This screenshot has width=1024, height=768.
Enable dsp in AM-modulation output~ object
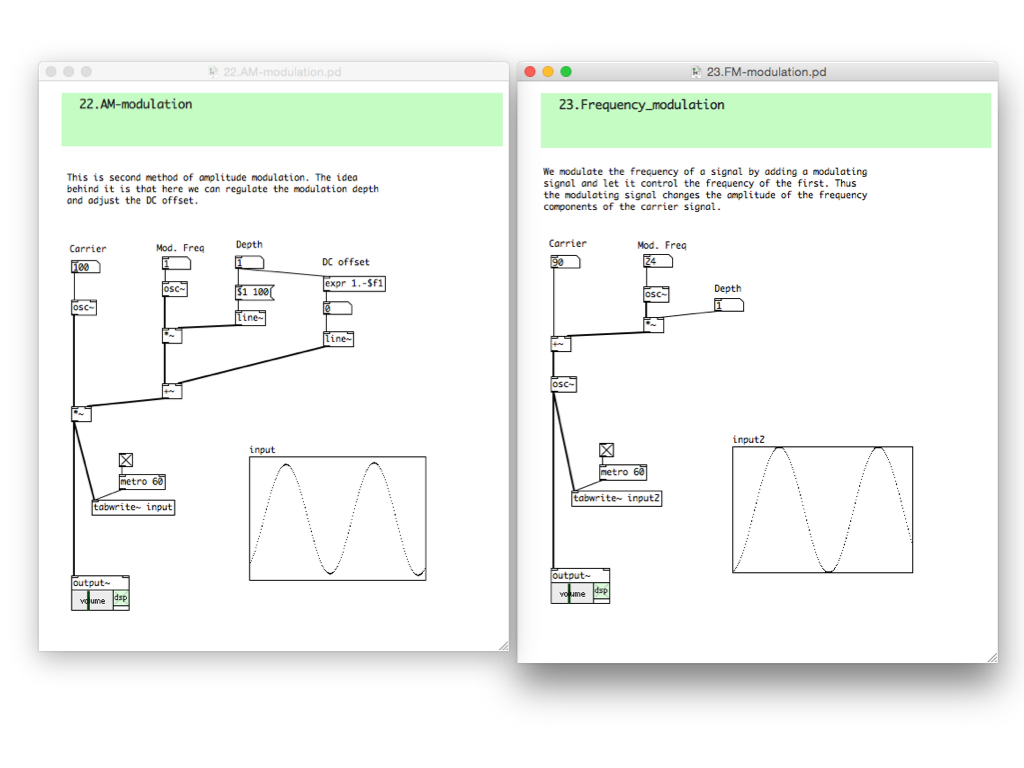pyautogui.click(x=120, y=598)
